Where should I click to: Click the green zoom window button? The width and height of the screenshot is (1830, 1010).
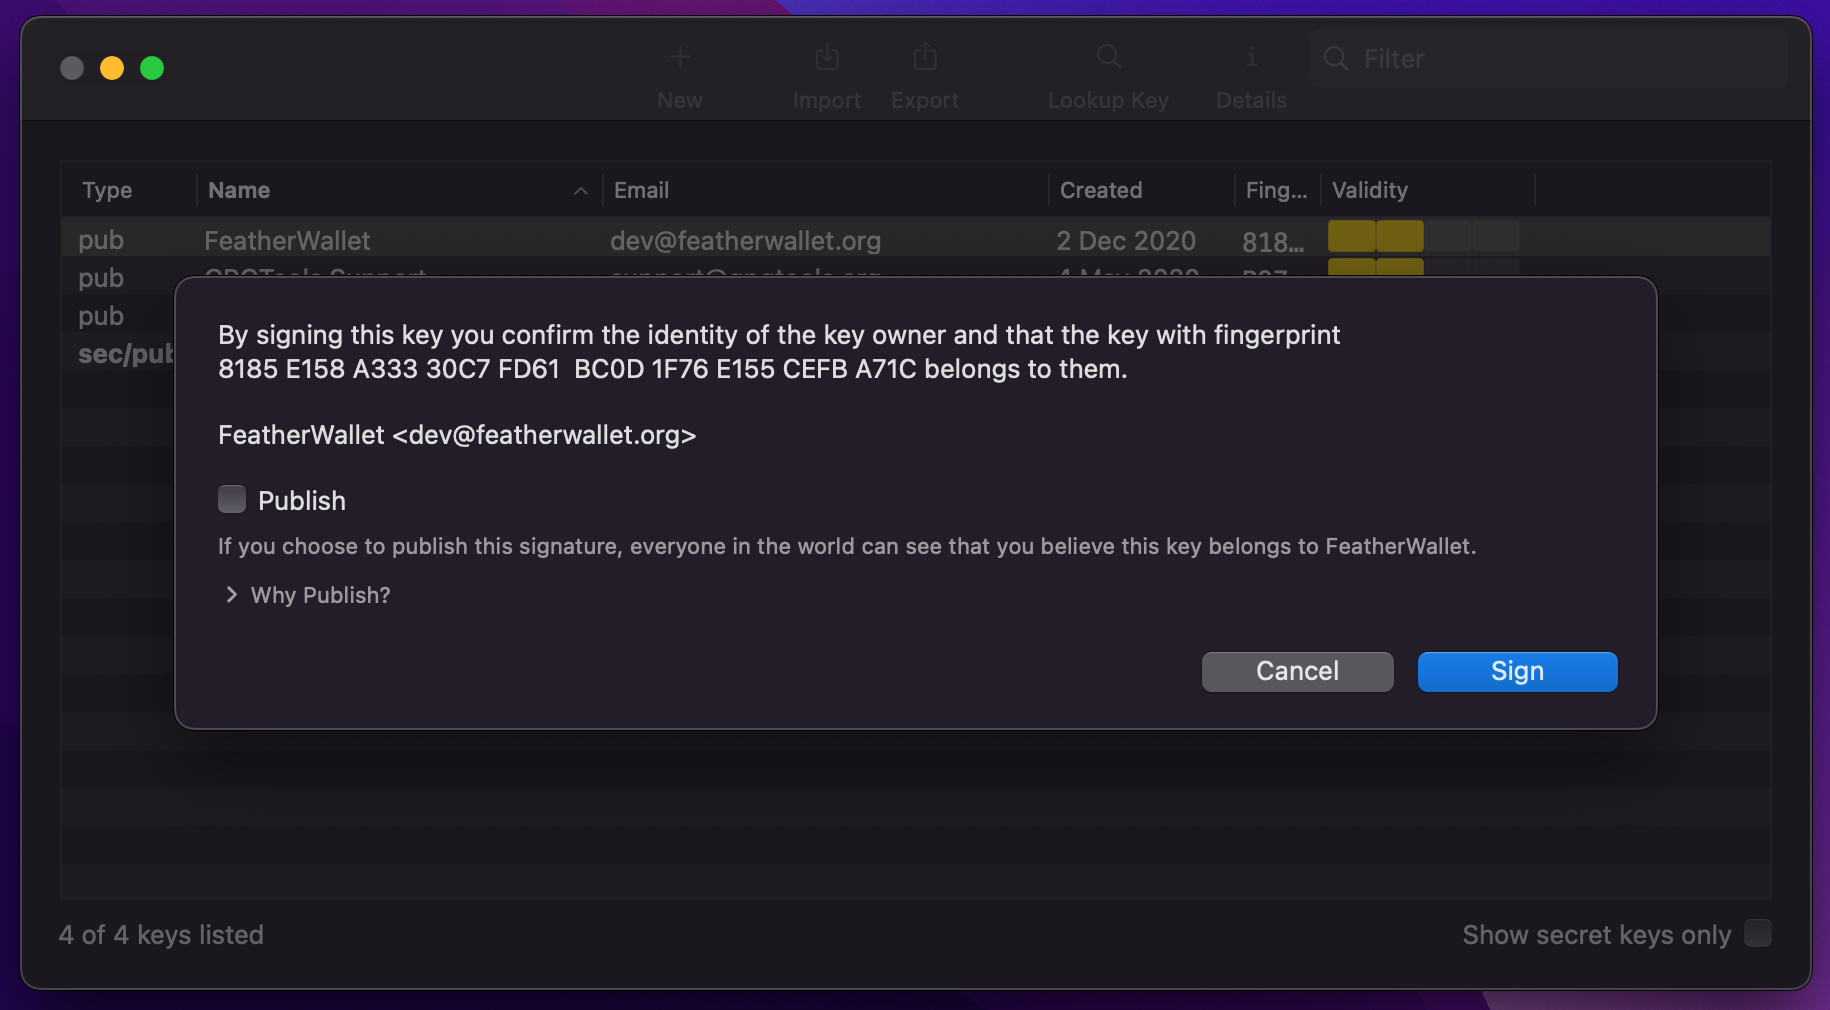pos(152,68)
